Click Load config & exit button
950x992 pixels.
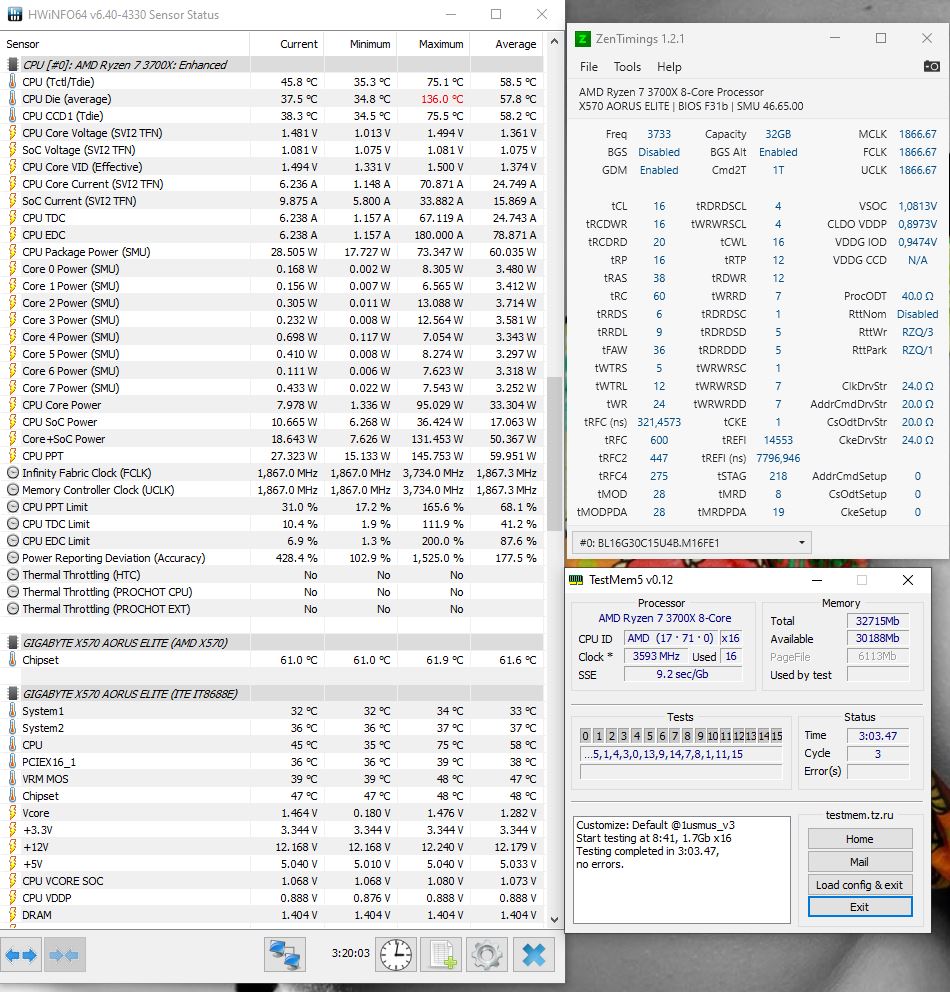tap(860, 884)
